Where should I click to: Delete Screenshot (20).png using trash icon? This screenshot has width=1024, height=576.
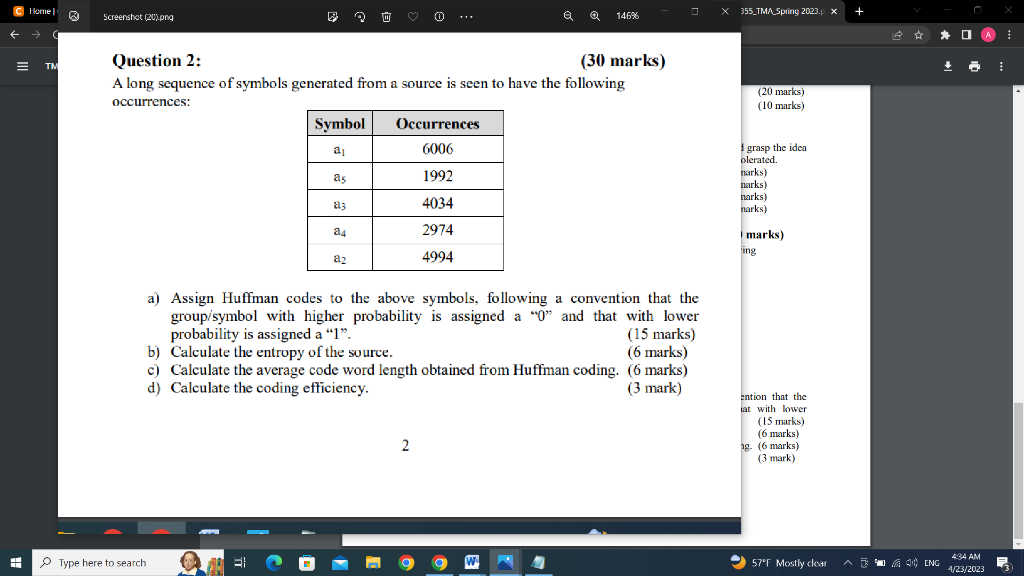point(387,16)
